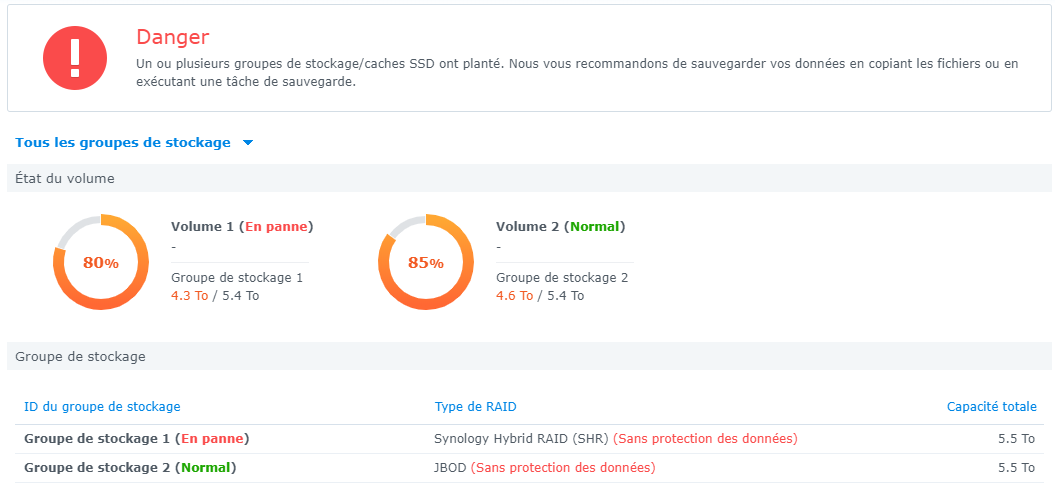
Task: Click the Synology Hybrid RAID (SHR) type cell
Action: coord(521,439)
